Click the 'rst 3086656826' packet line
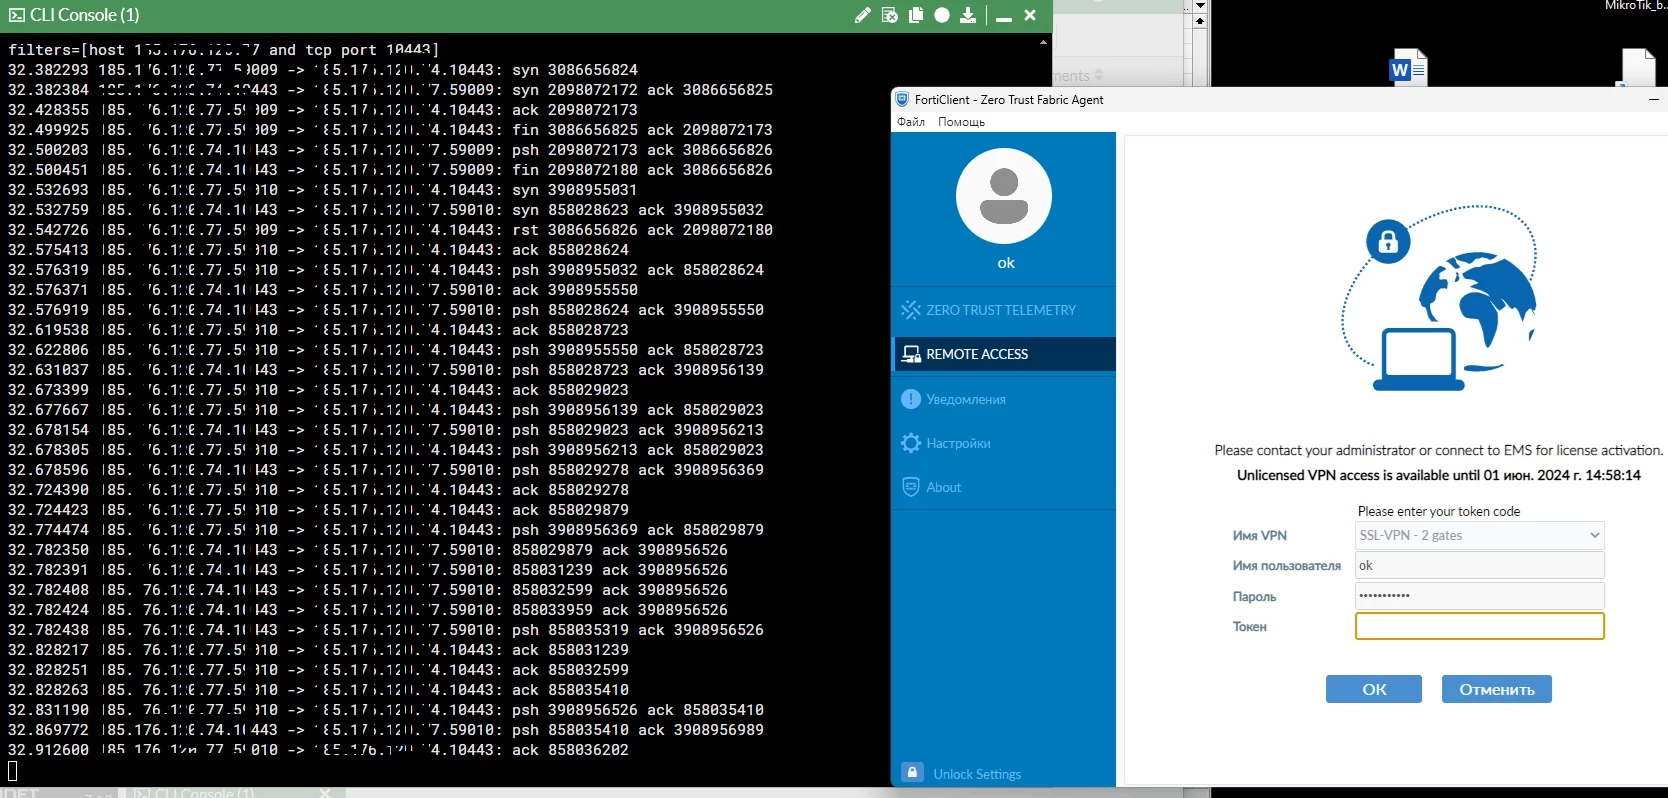Image resolution: width=1668 pixels, height=798 pixels. pyautogui.click(x=390, y=230)
